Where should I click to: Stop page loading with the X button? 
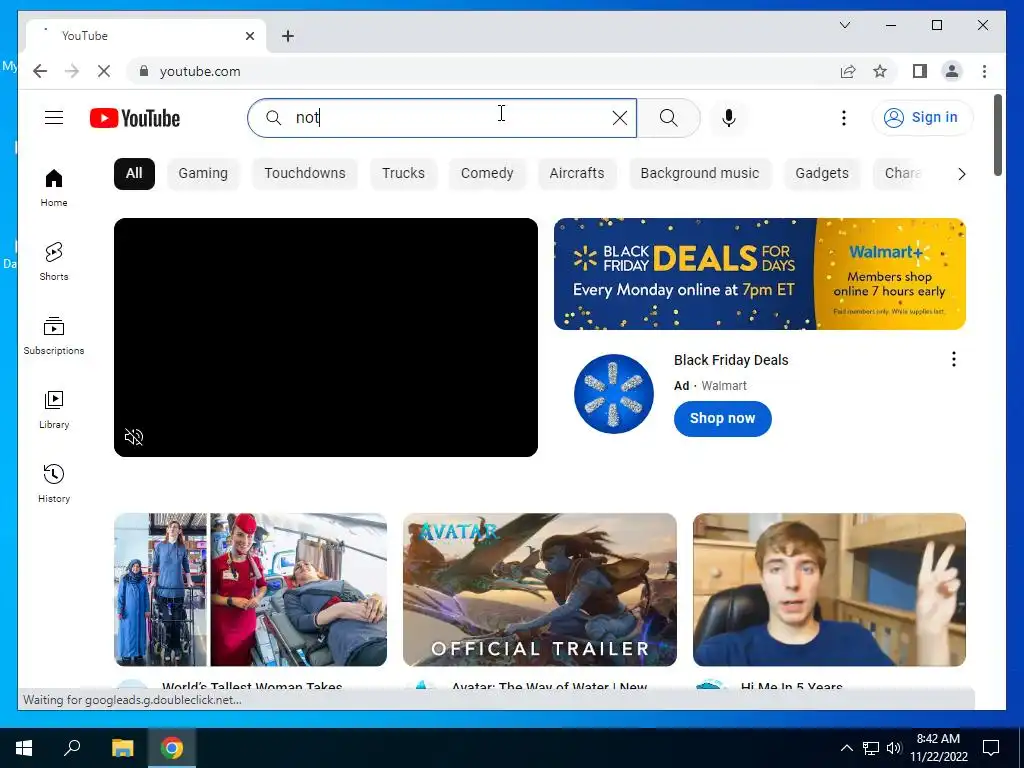pyautogui.click(x=103, y=71)
